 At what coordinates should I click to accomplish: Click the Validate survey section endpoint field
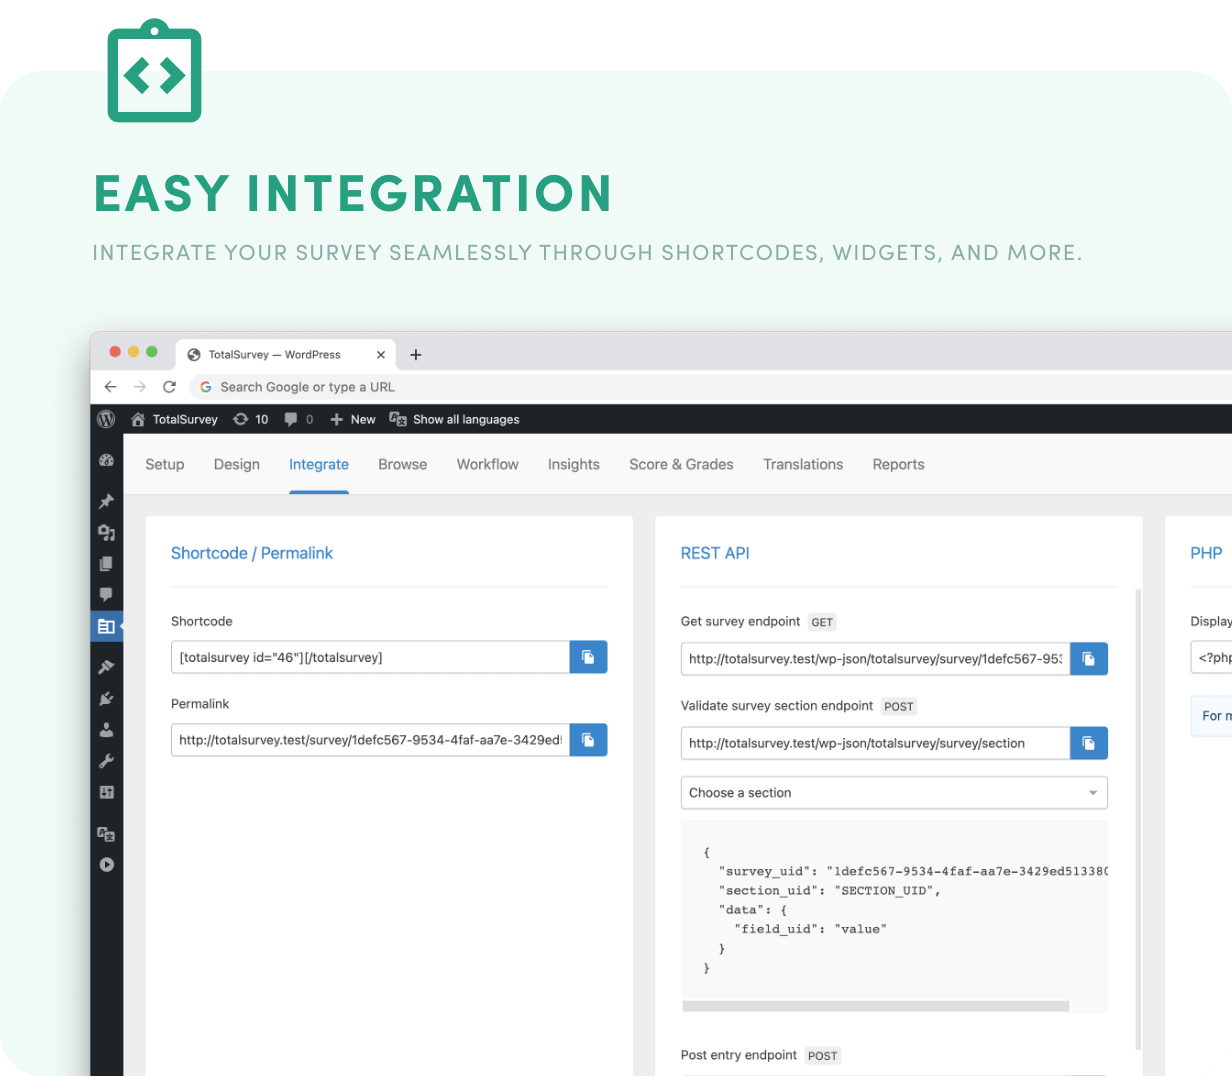[x=876, y=743]
